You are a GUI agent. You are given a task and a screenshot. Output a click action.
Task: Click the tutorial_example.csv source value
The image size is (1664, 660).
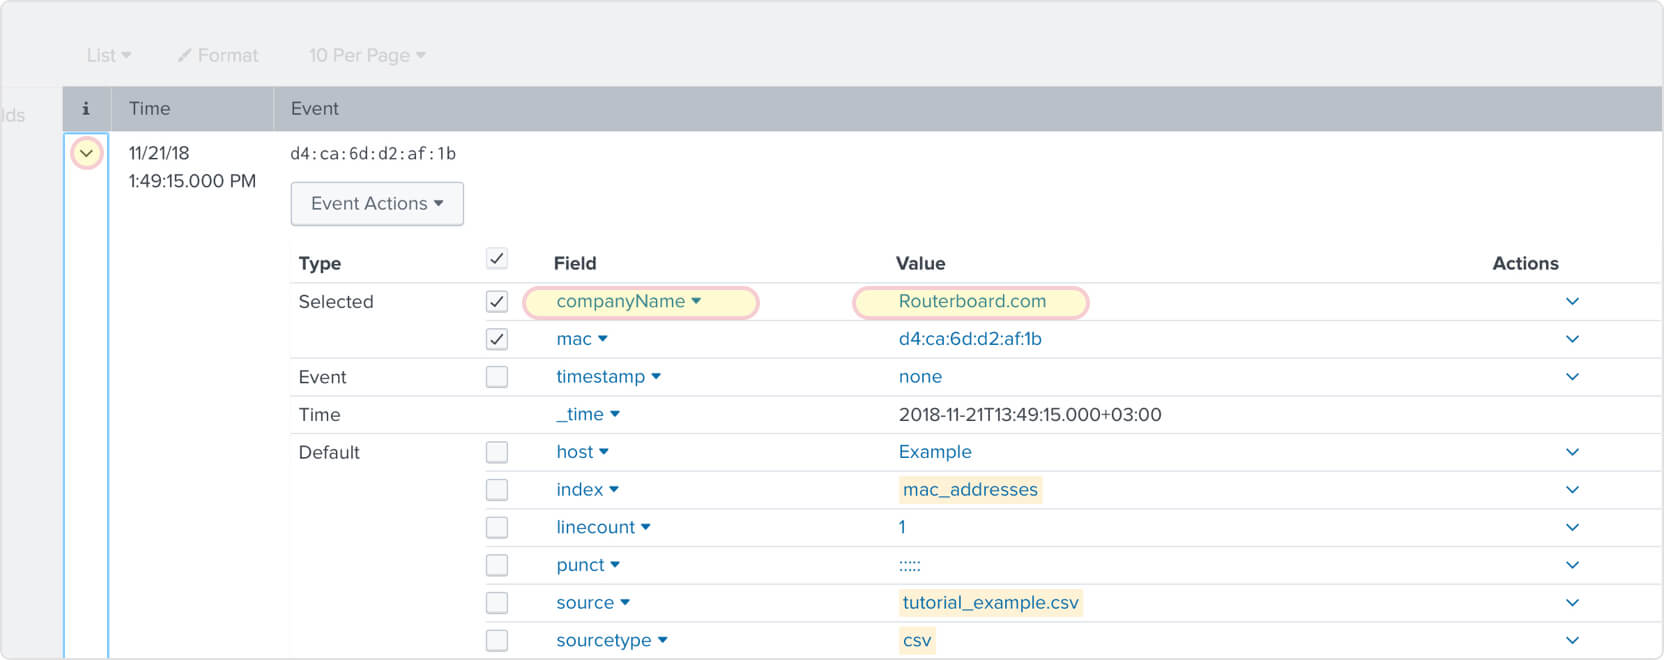click(991, 603)
